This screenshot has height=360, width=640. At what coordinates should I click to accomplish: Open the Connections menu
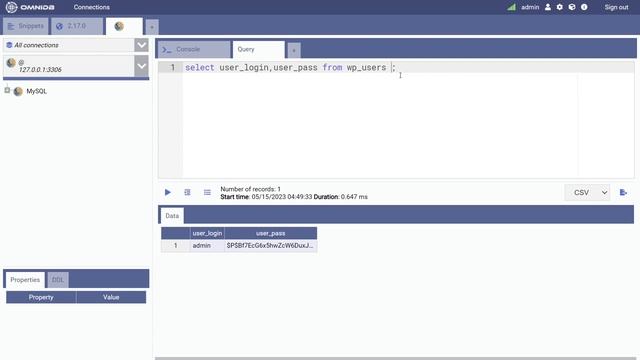[91, 7]
